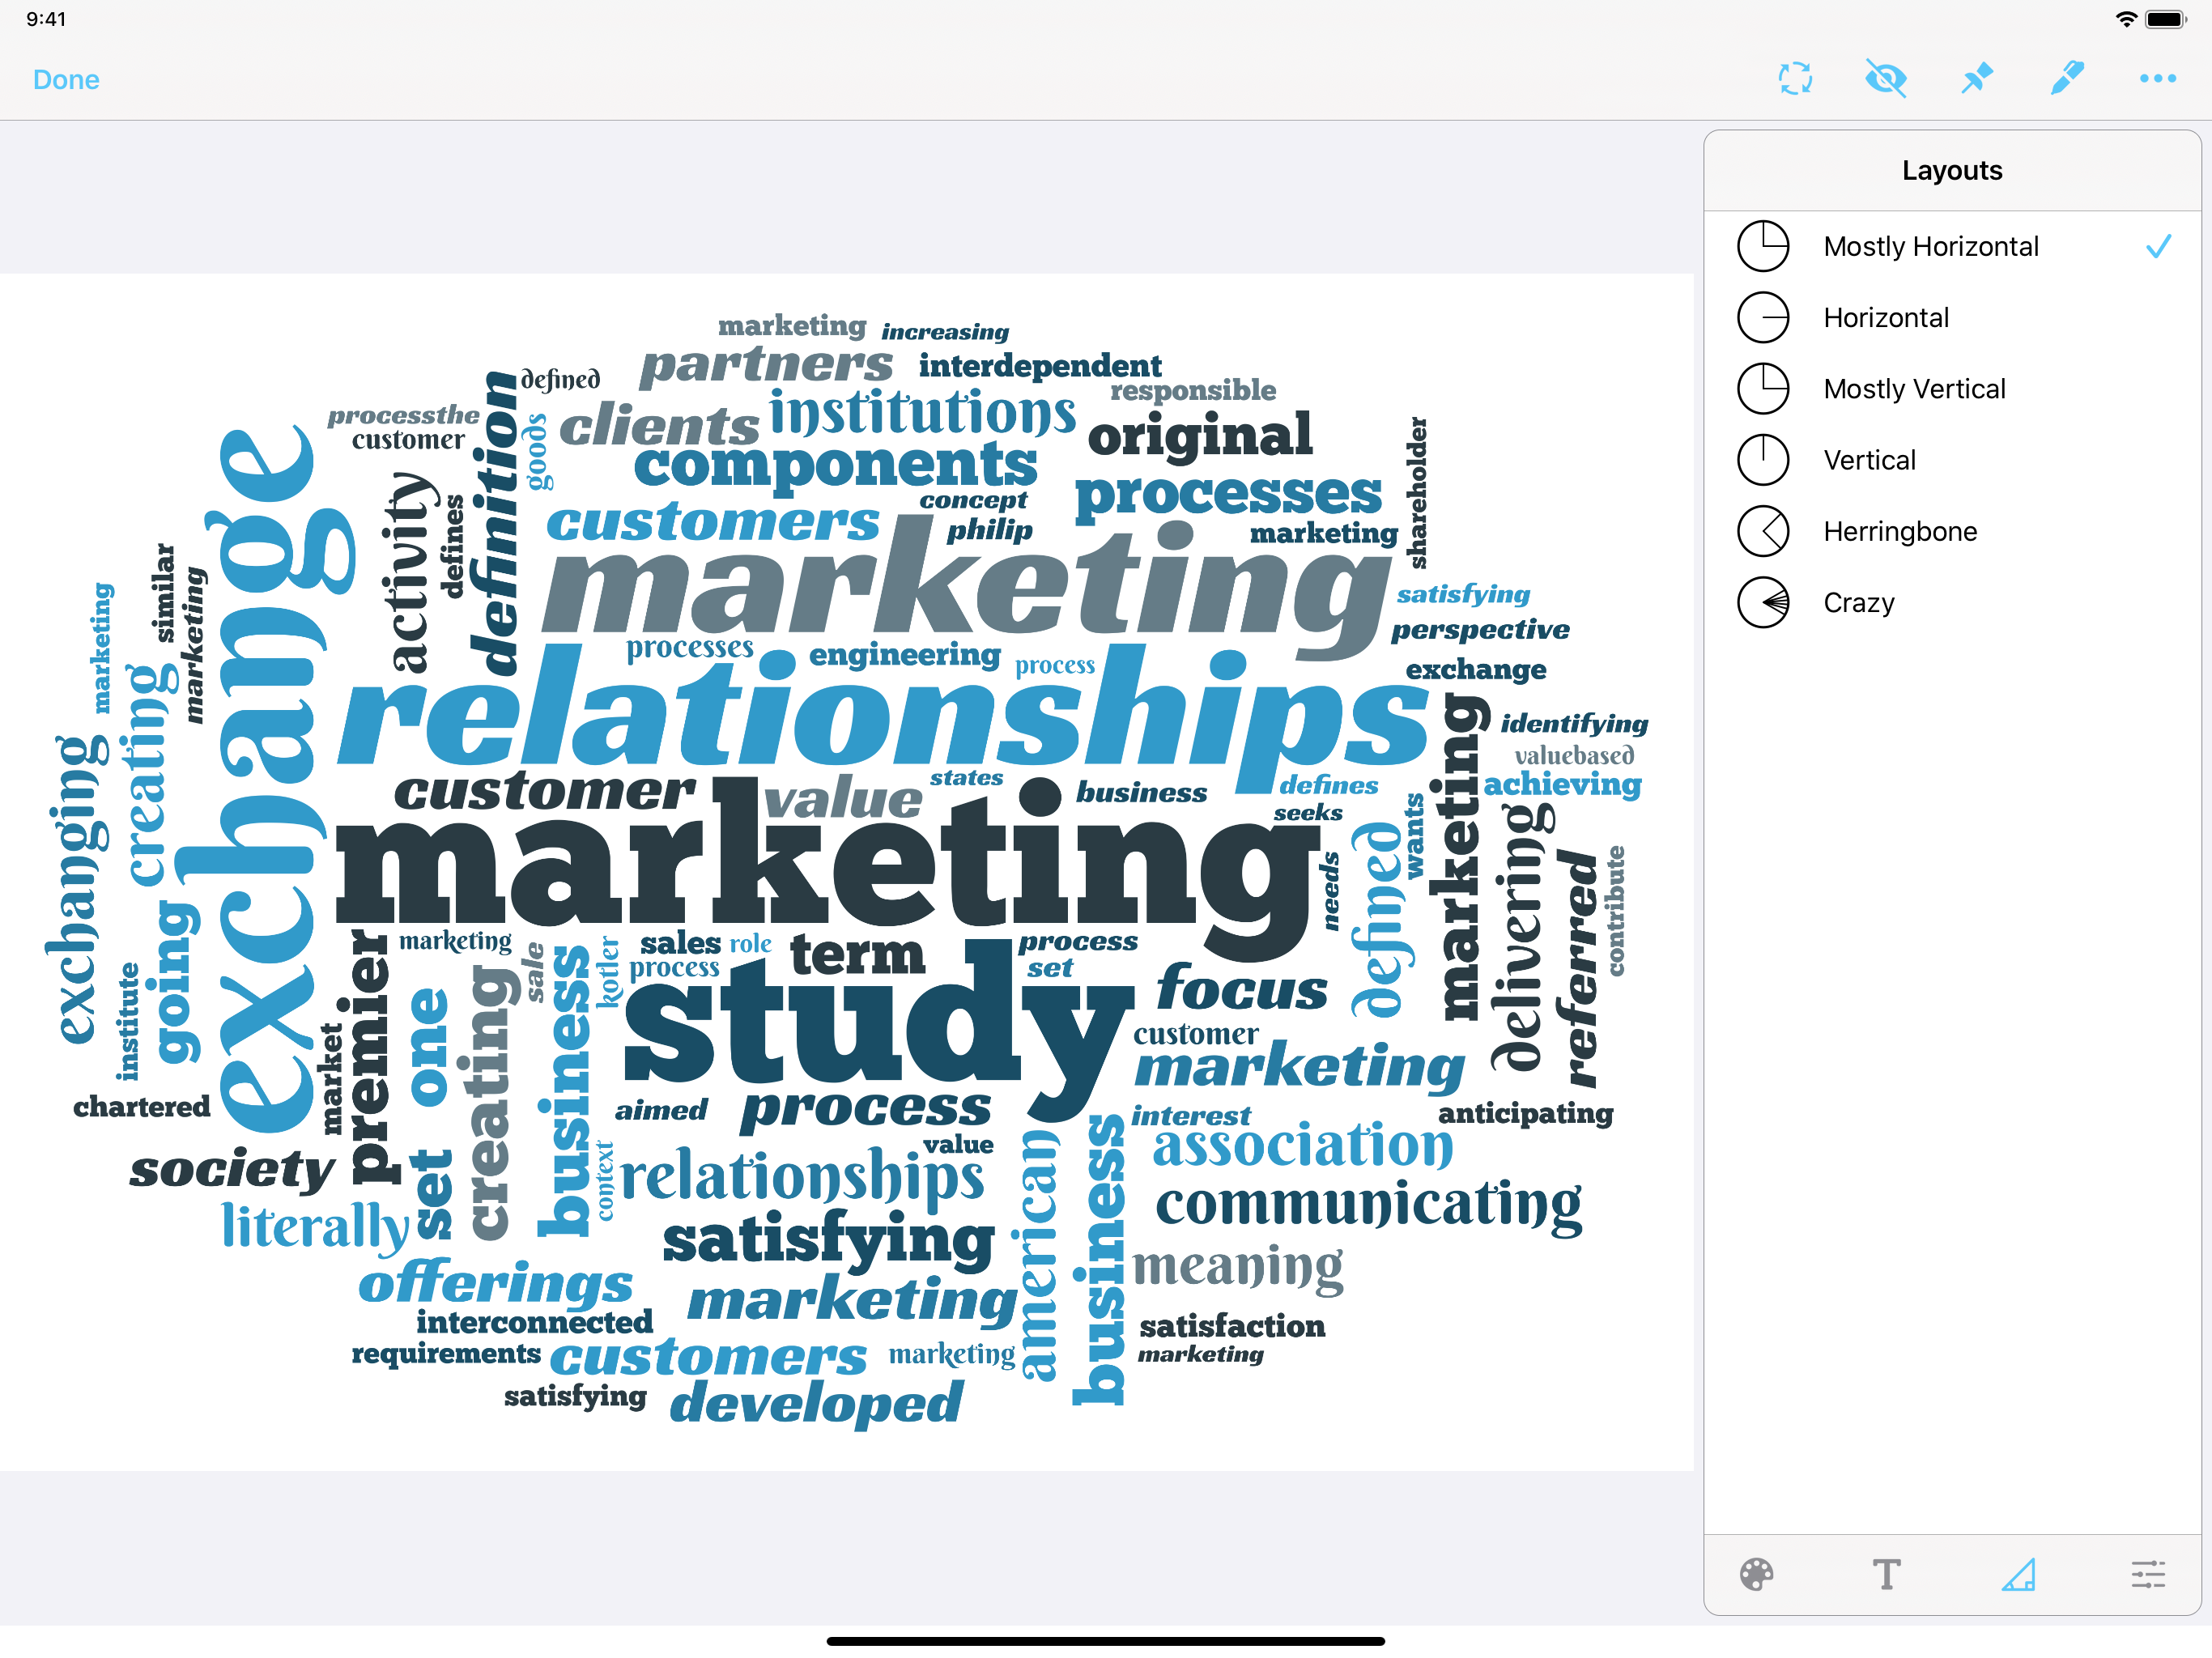This screenshot has height=1658, width=2212.
Task: Regenerate the word cloud with refresh icon
Action: [x=1795, y=78]
